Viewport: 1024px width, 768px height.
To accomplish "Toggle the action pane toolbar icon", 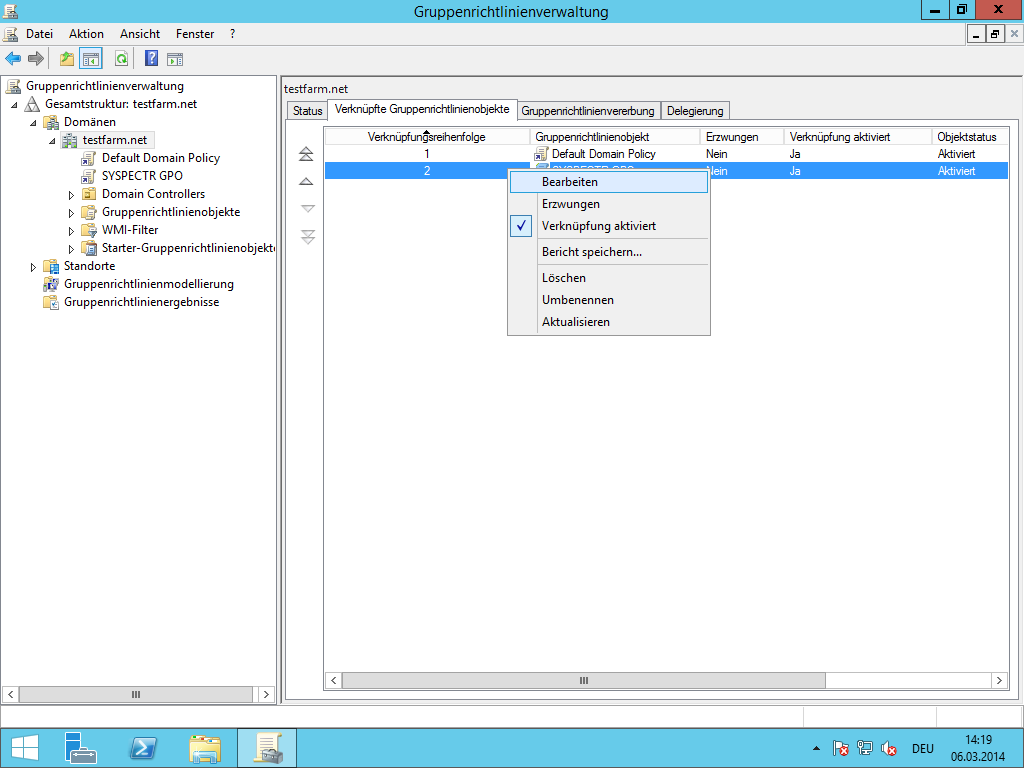I will [x=175, y=59].
